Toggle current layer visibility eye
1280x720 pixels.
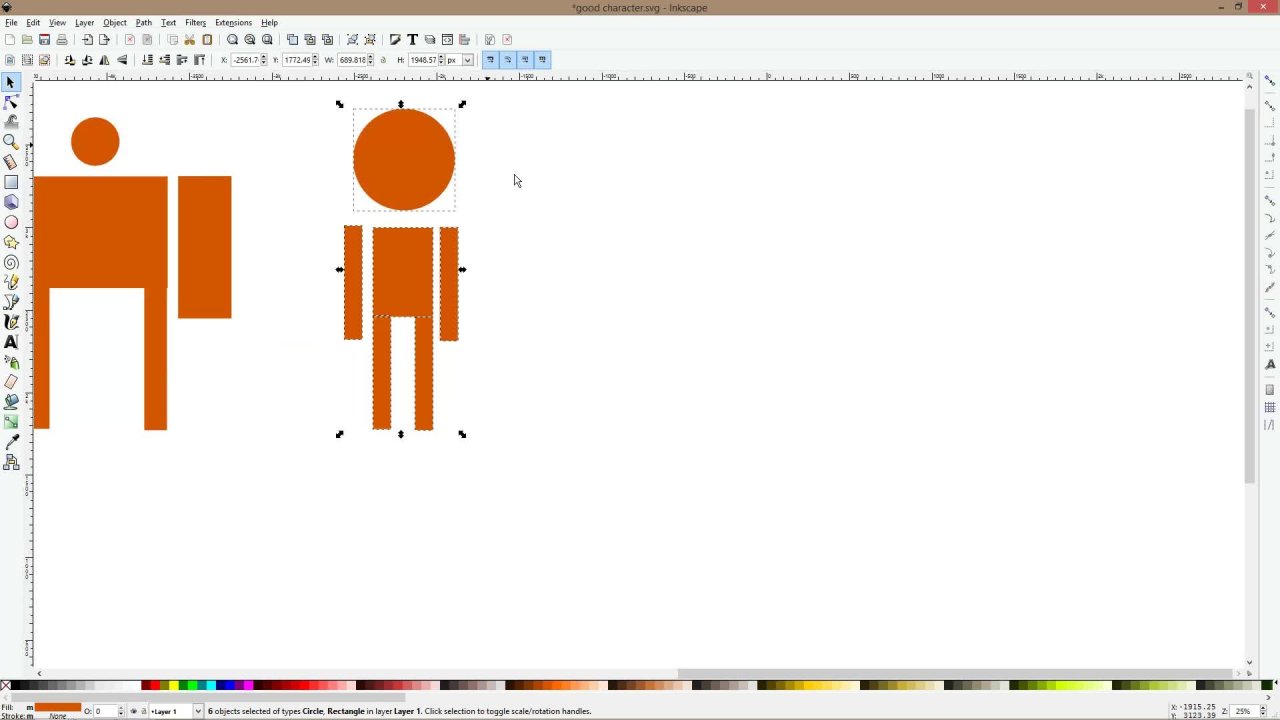[134, 711]
